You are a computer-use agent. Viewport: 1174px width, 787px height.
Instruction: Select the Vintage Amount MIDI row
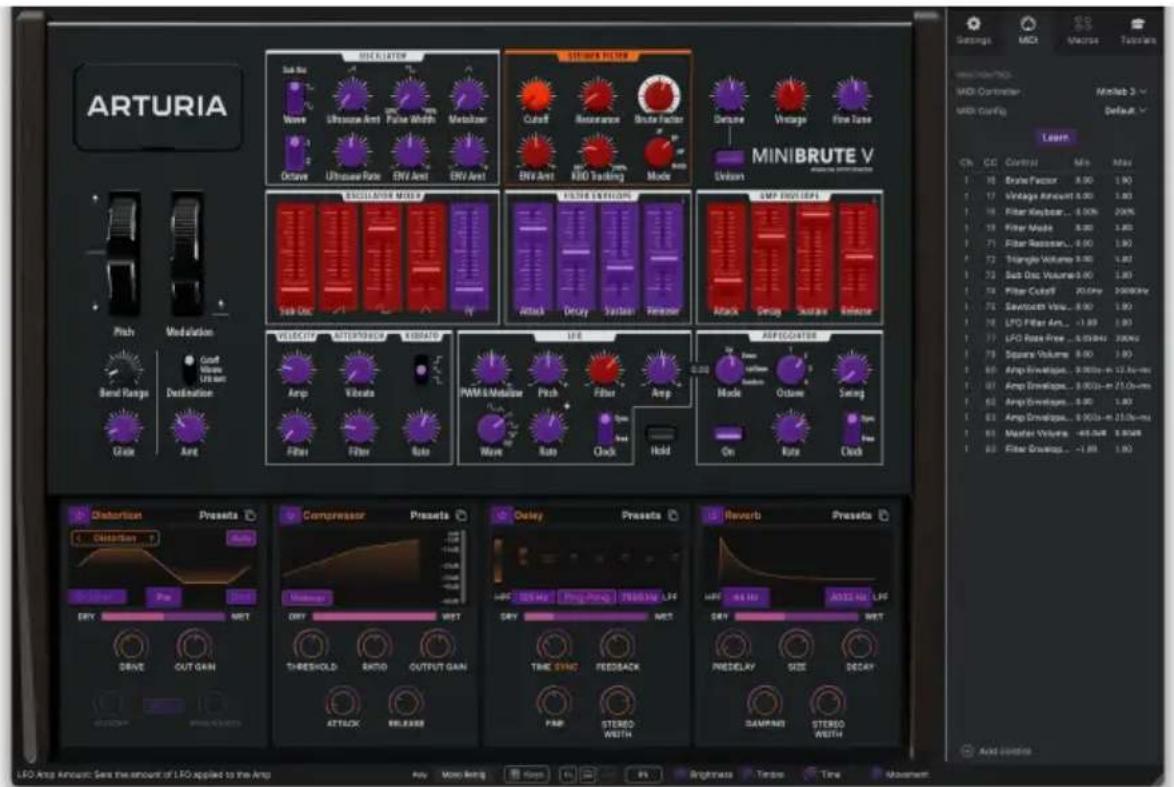pos(1048,196)
